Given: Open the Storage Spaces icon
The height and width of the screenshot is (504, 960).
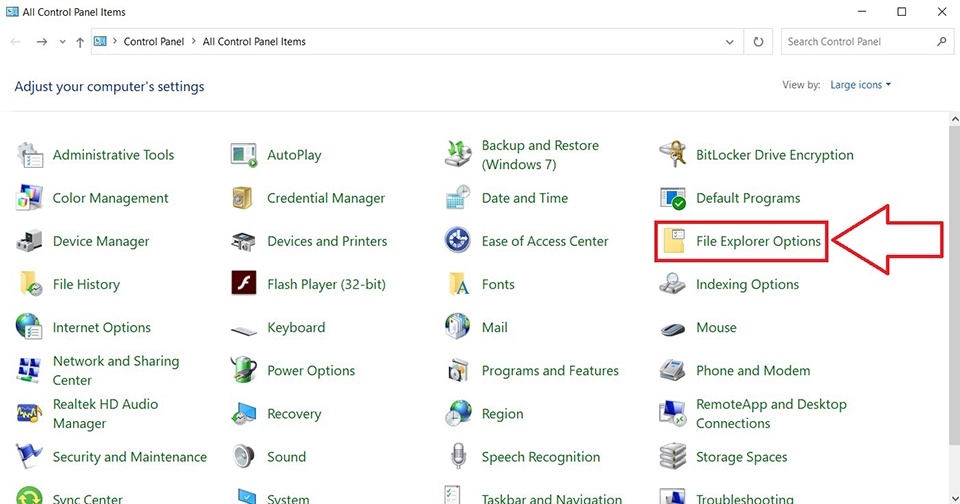Looking at the screenshot, I should pos(672,456).
